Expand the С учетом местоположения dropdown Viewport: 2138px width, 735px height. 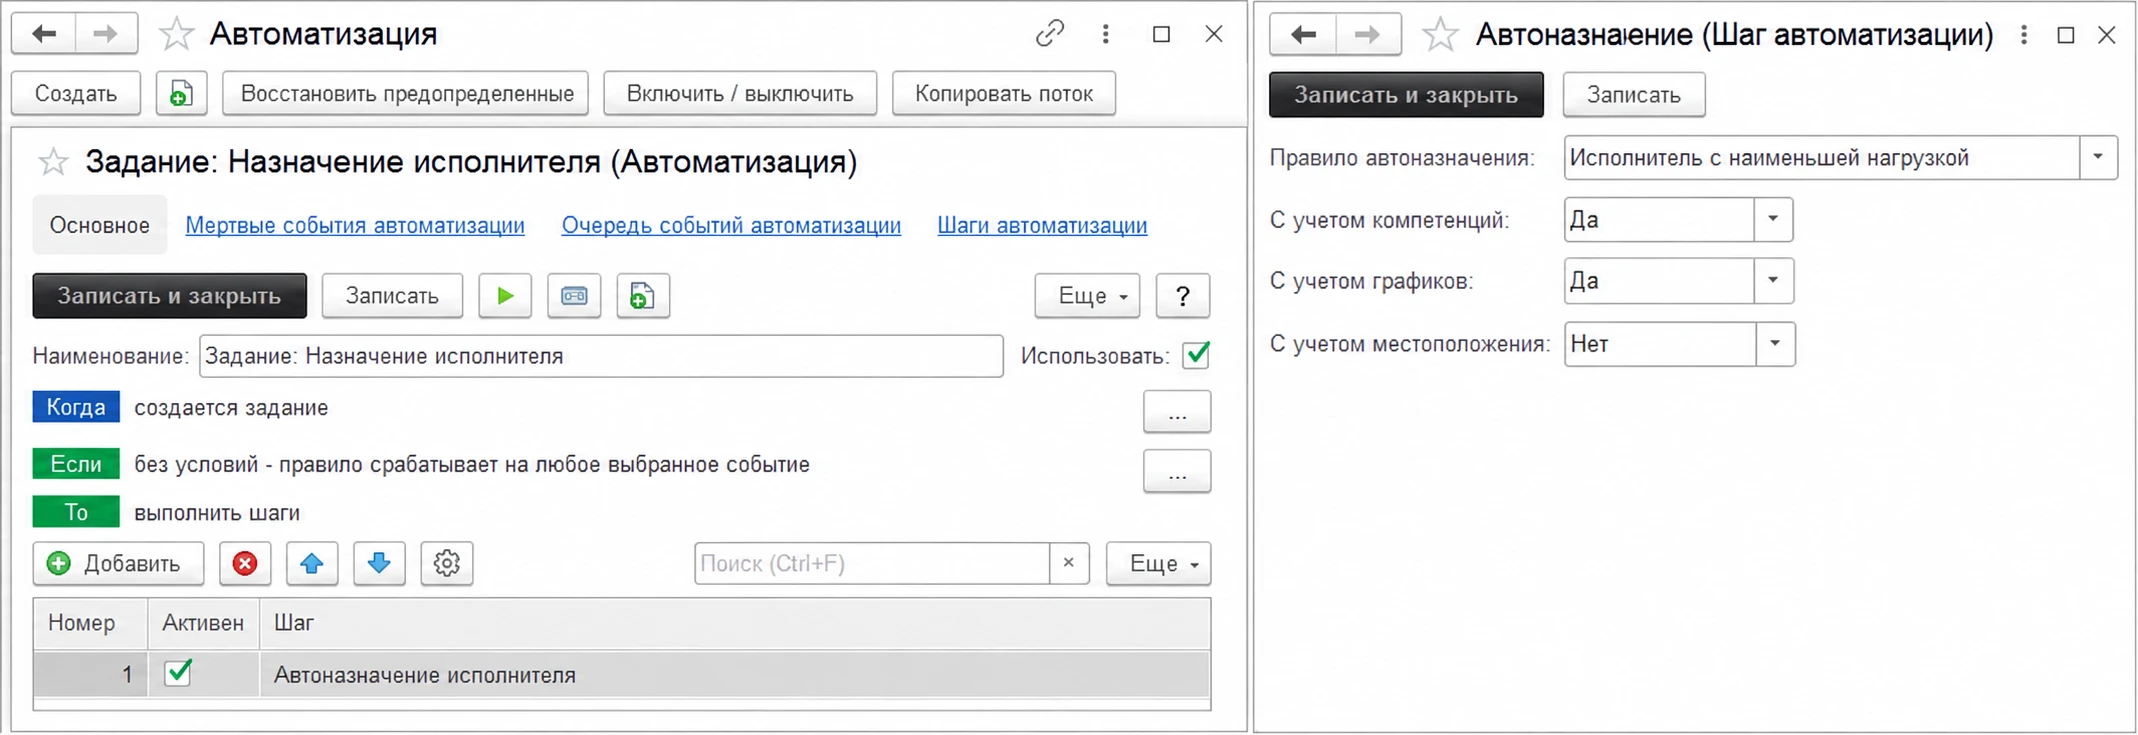(x=1775, y=344)
